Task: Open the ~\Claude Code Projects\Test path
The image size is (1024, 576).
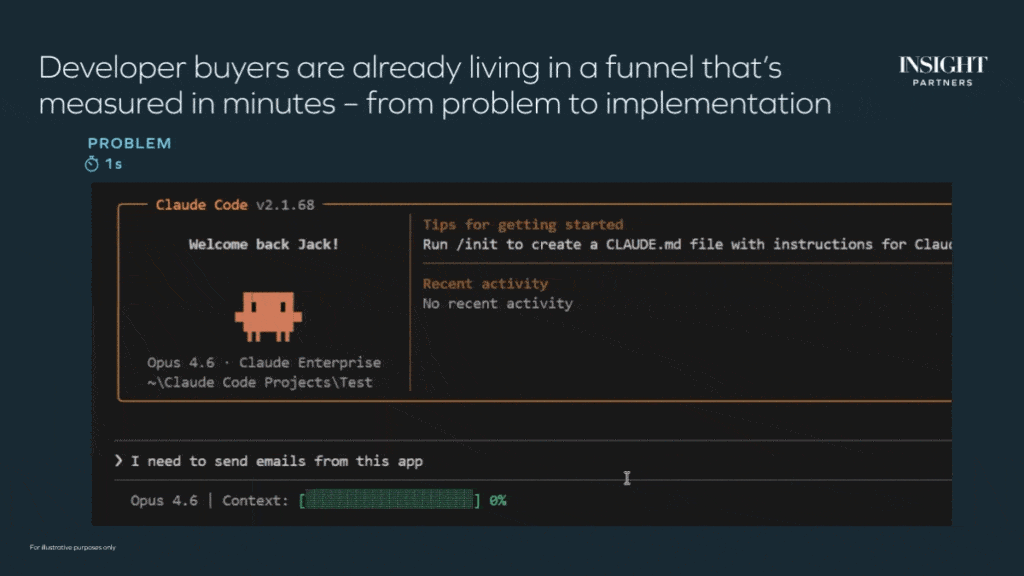Action: point(260,382)
